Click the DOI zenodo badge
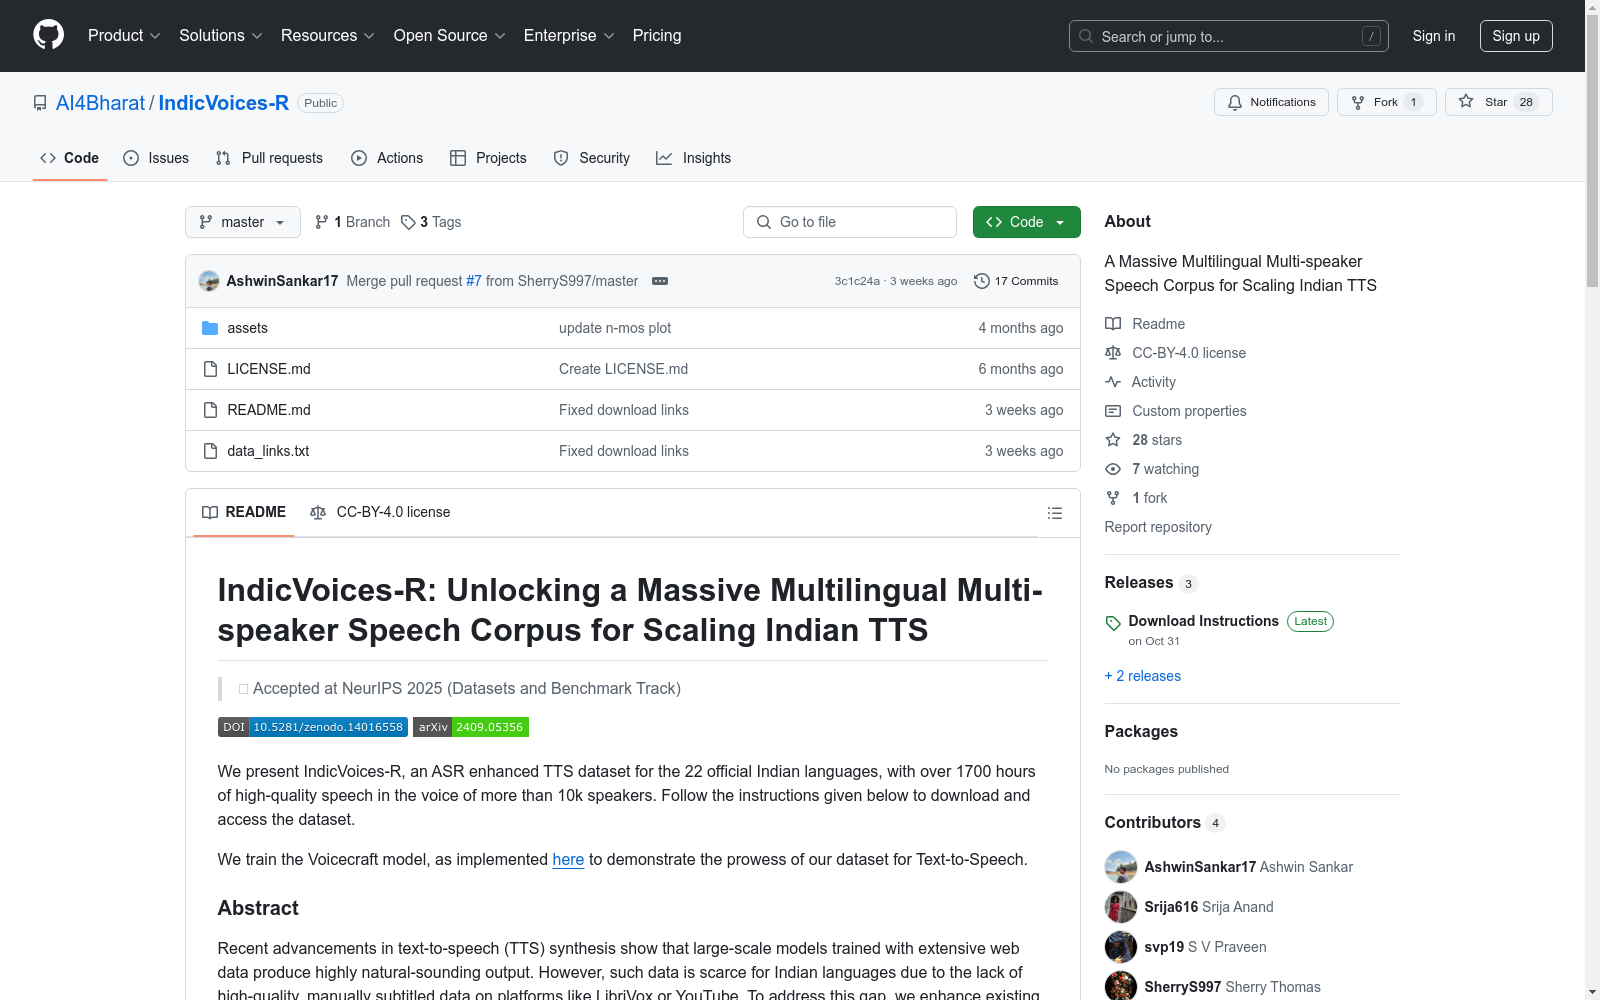The height and width of the screenshot is (1000, 1600). (313, 727)
